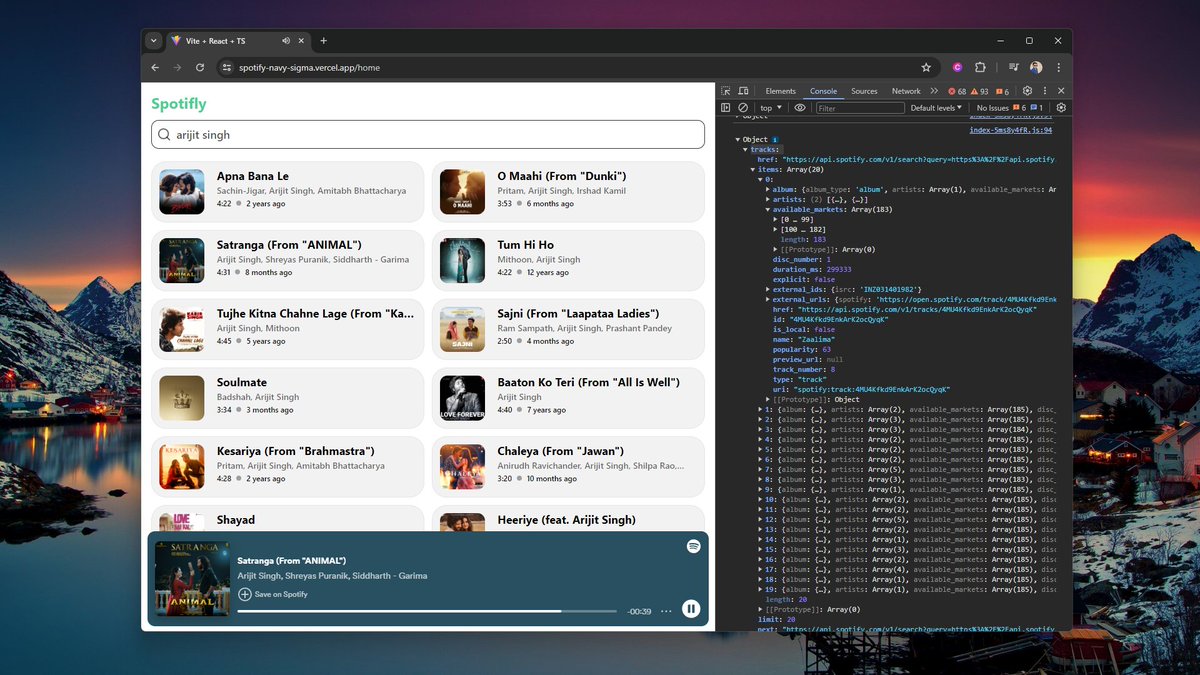Reload the page
This screenshot has width=1200, height=675.
(x=200, y=67)
